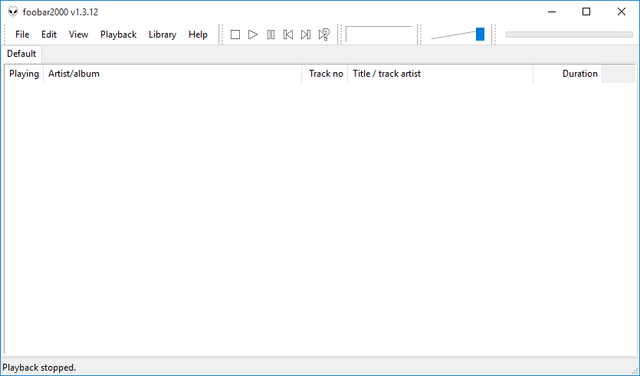Viewport: 640px width, 376px height.
Task: Go to previous track
Action: pos(288,35)
